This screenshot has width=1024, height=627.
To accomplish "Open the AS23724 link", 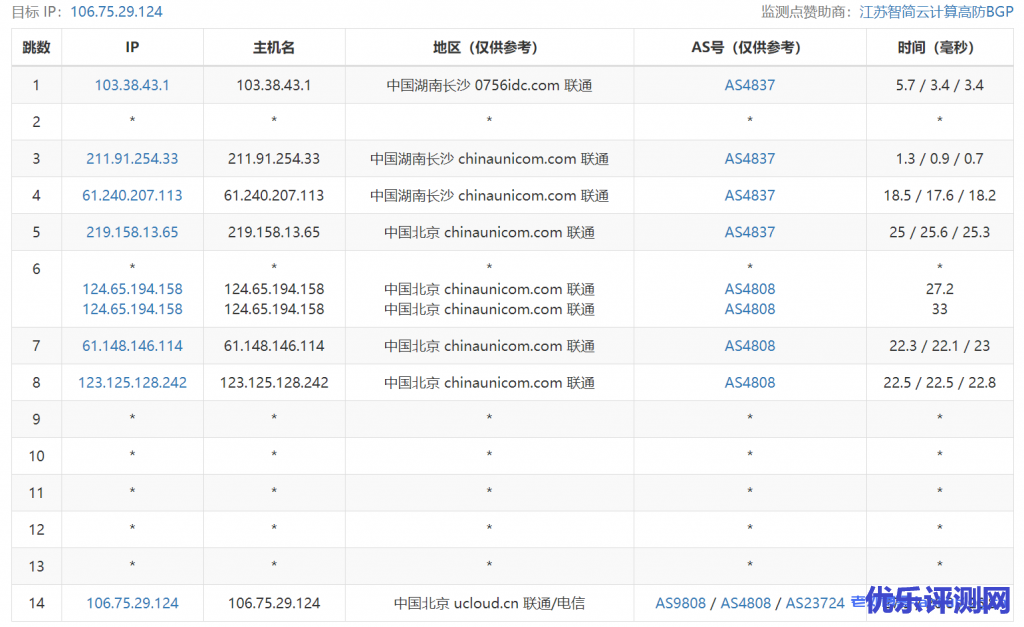I will 815,603.
